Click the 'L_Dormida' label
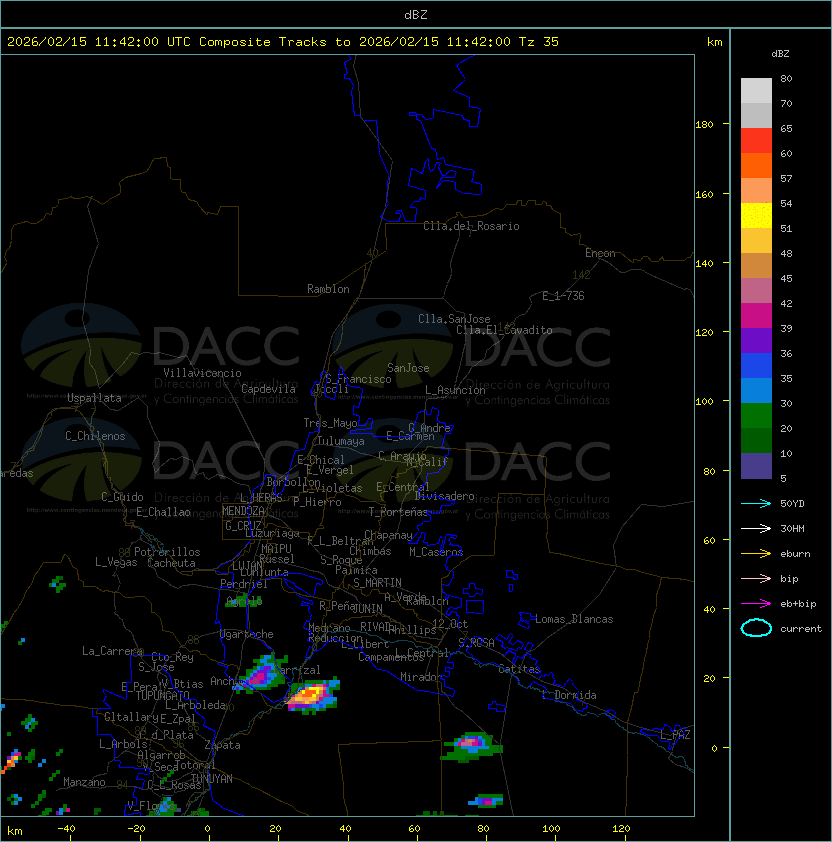Screen dimensions: 832x842 pyautogui.click(x=569, y=695)
